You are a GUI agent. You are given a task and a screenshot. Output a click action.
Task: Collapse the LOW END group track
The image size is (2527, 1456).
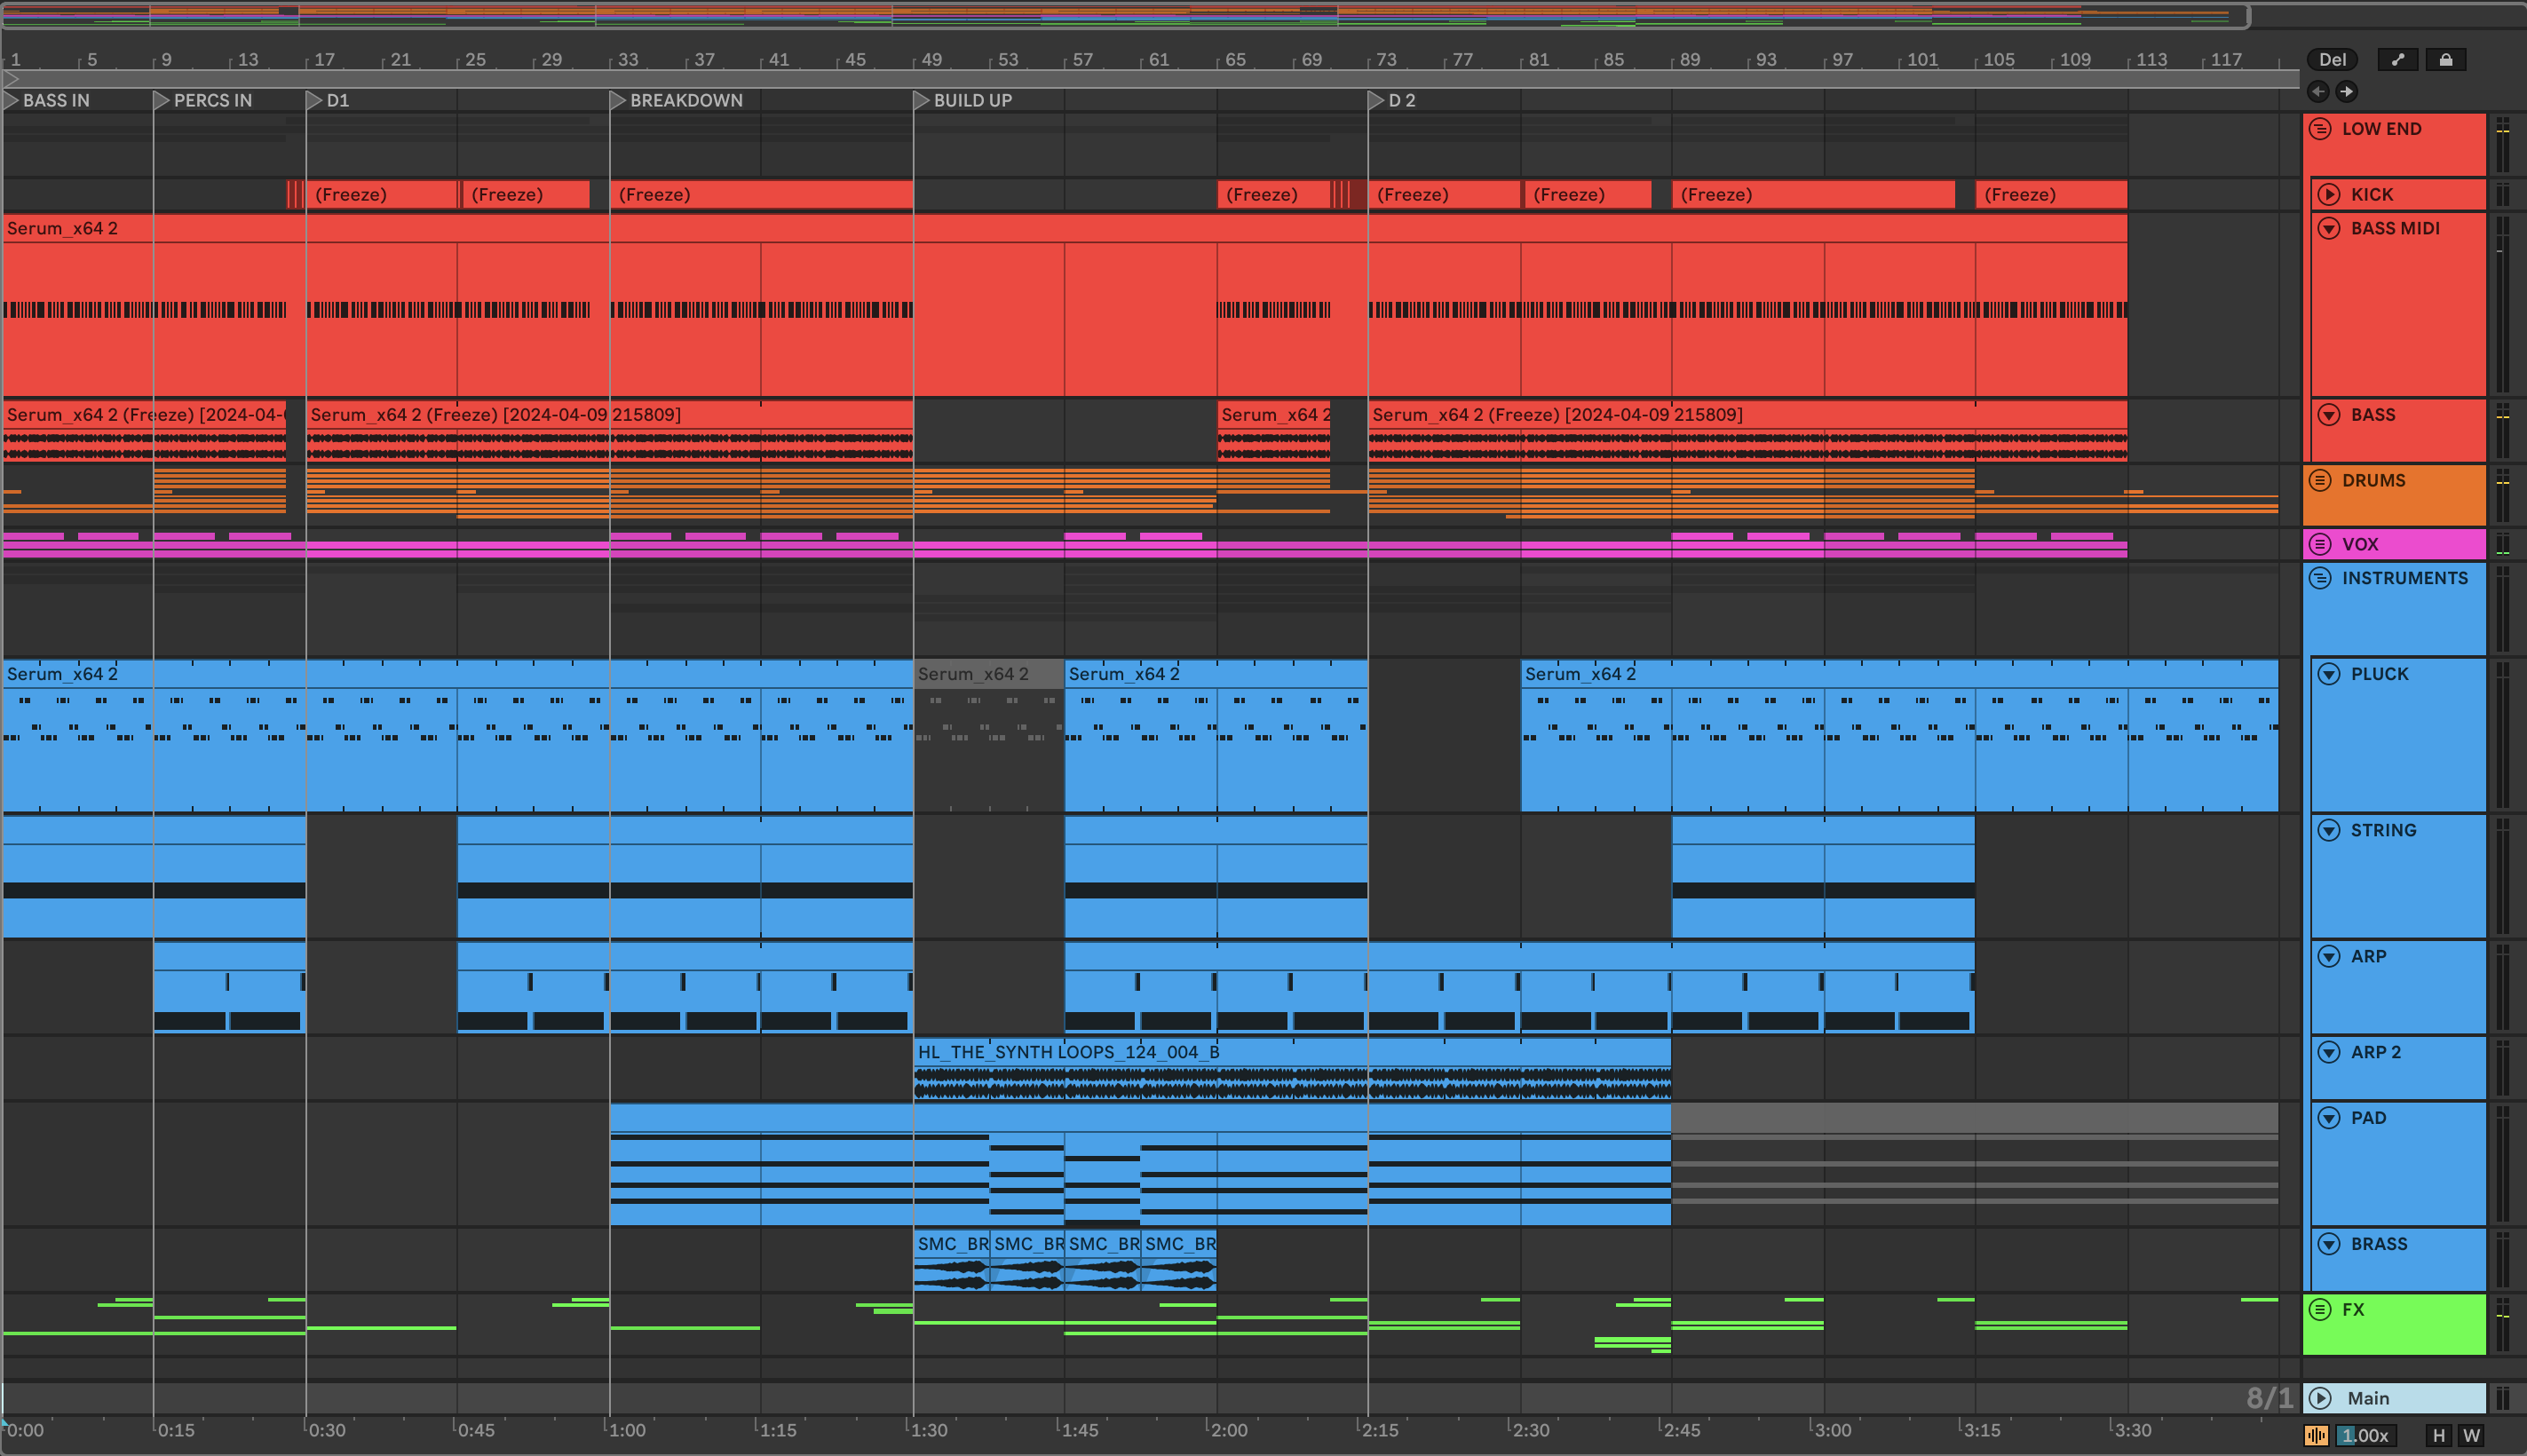(x=2320, y=129)
